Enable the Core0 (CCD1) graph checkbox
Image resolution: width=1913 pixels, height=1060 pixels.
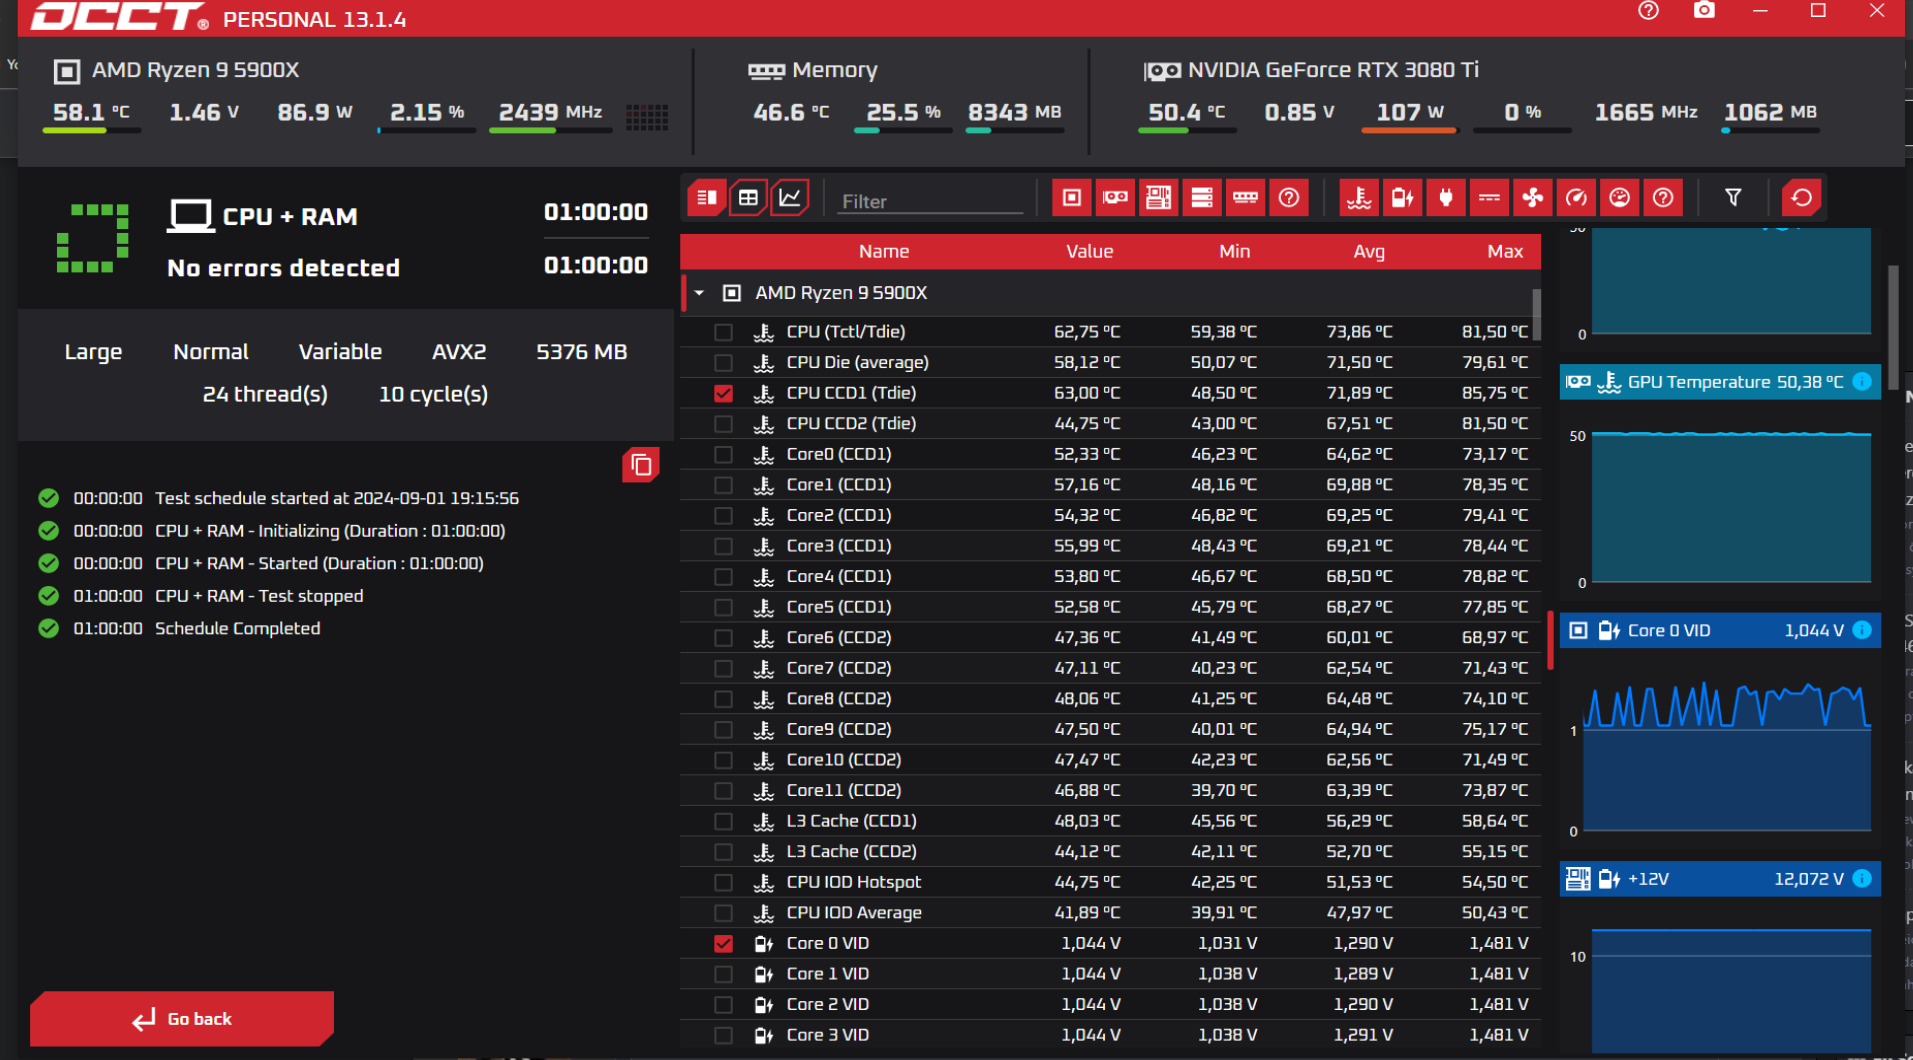(723, 454)
